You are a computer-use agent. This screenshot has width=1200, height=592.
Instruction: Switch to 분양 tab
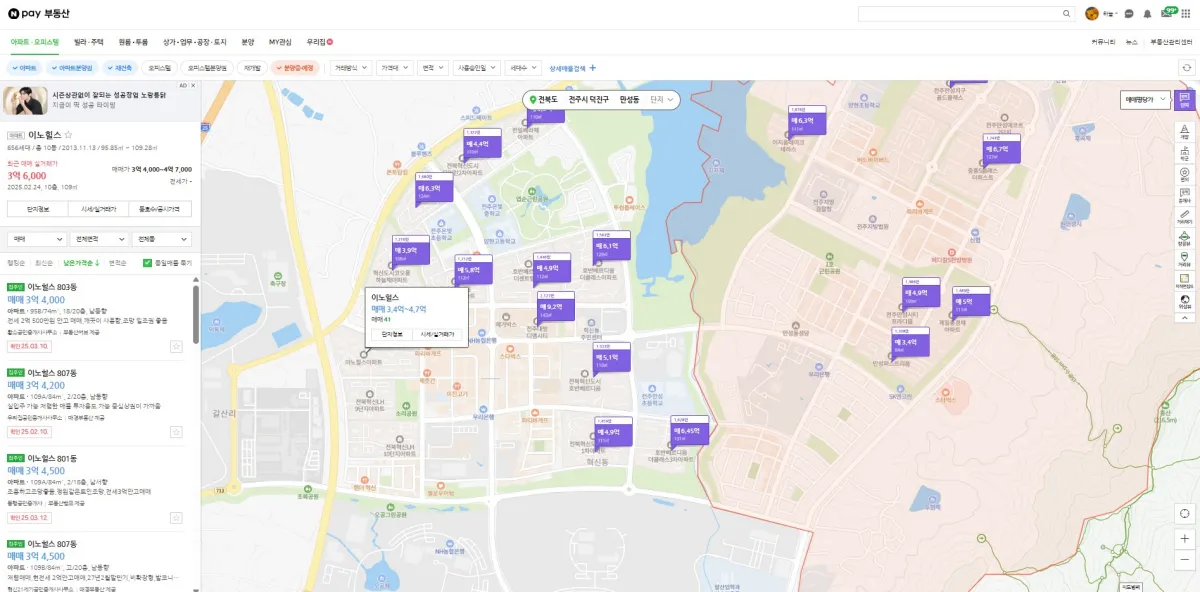coord(248,42)
